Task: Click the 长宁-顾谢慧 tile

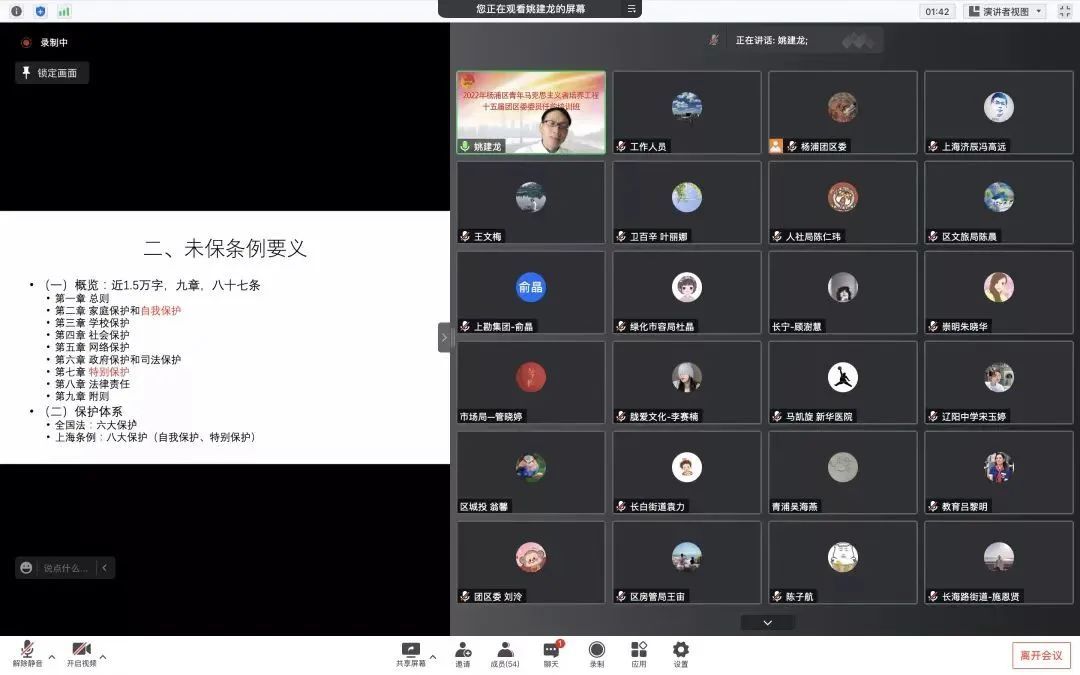Action: 843,293
